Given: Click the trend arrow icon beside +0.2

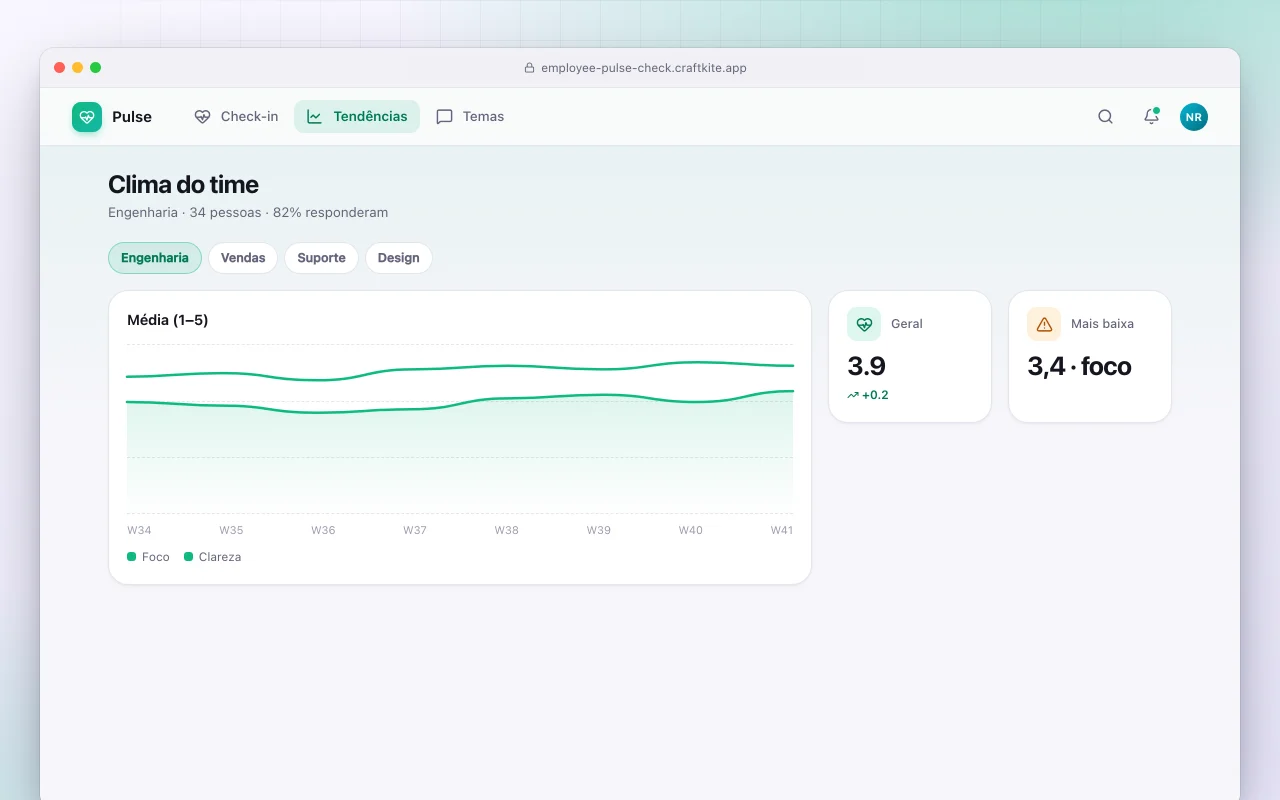Looking at the screenshot, I should (853, 395).
